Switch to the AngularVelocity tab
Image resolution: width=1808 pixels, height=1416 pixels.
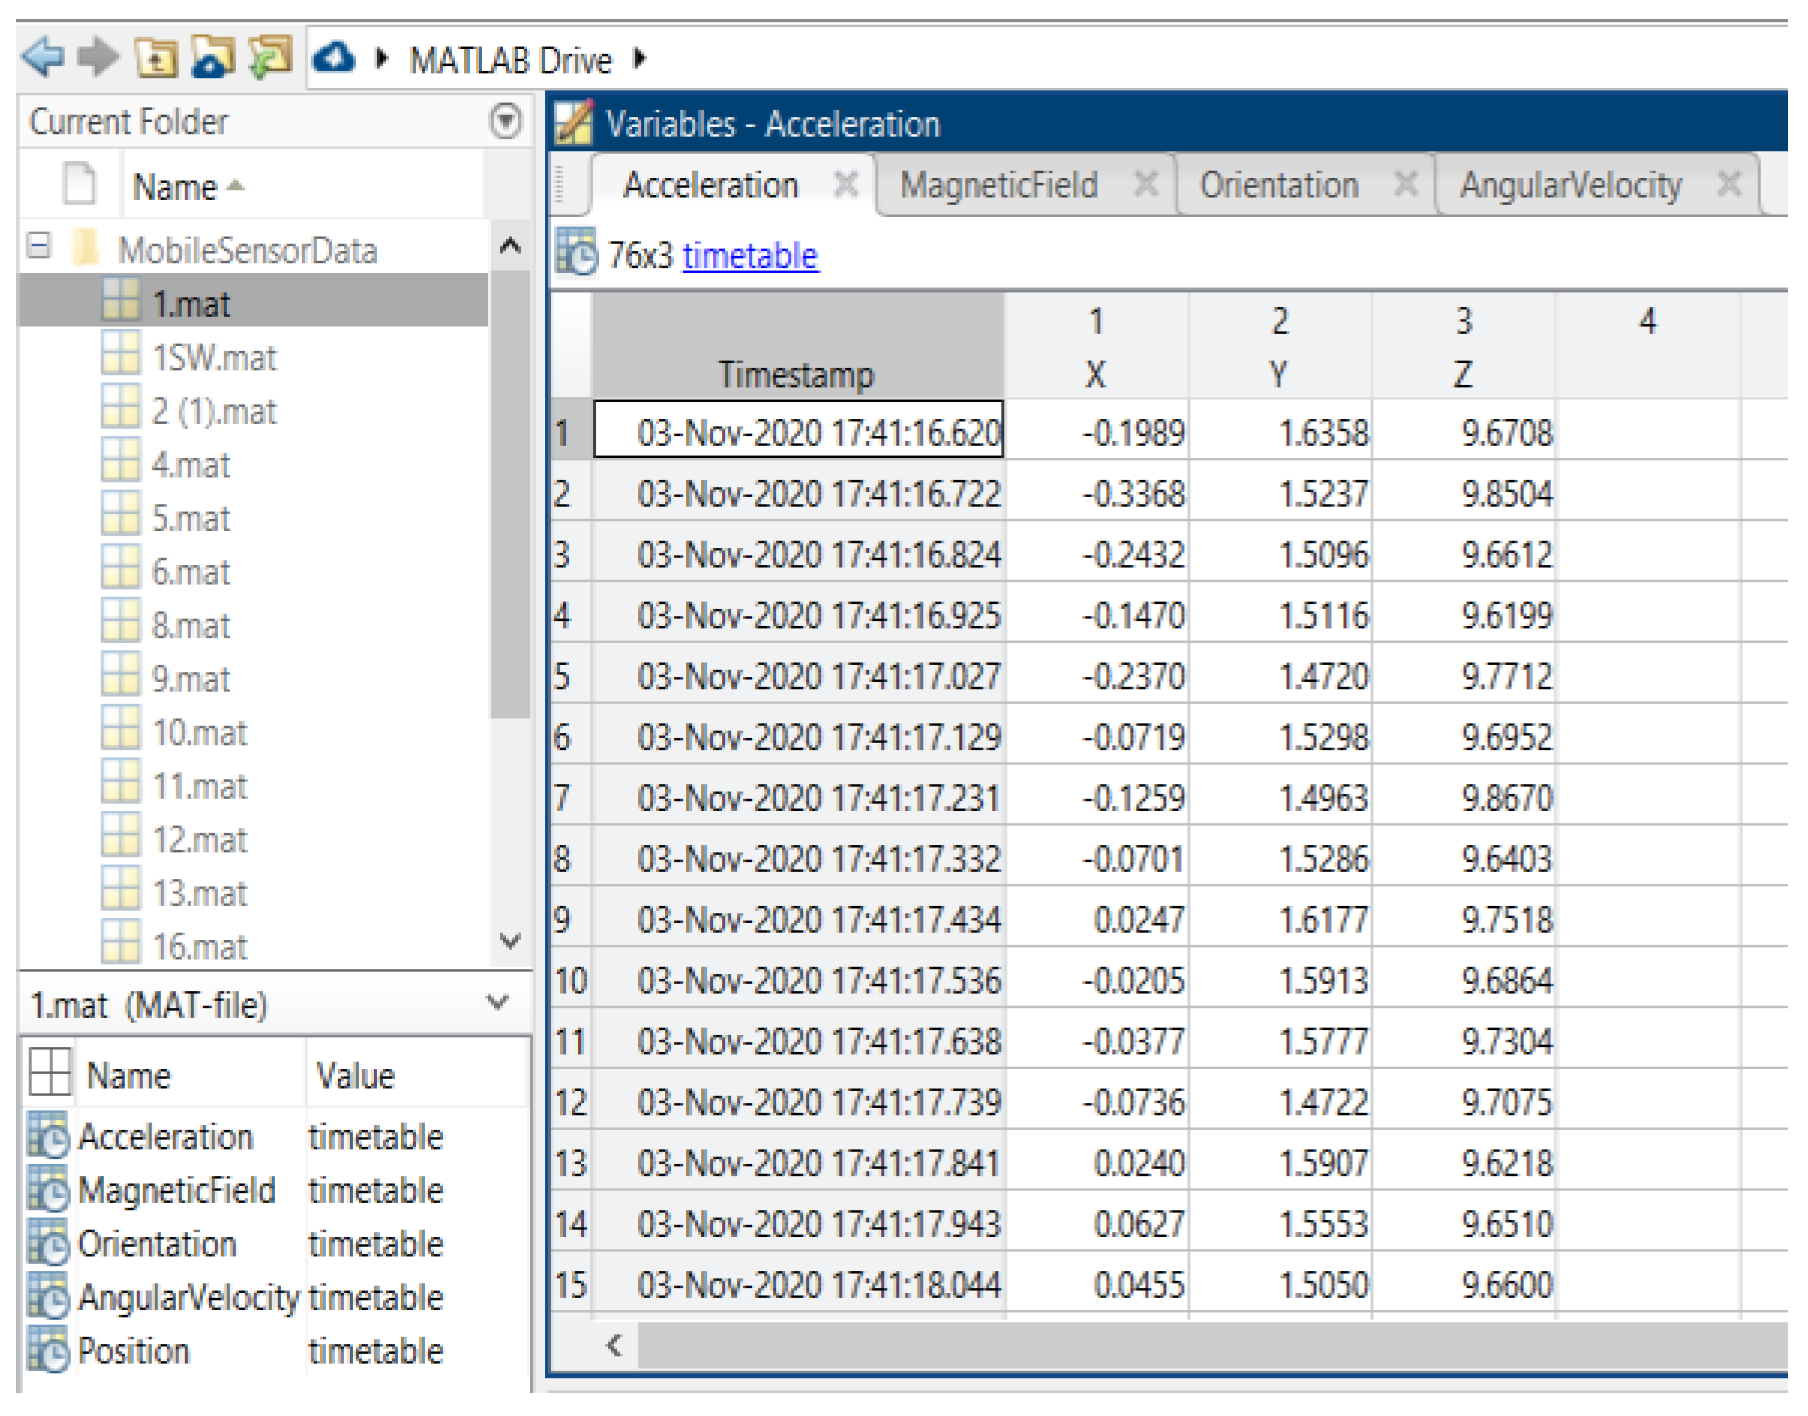(x=1570, y=185)
